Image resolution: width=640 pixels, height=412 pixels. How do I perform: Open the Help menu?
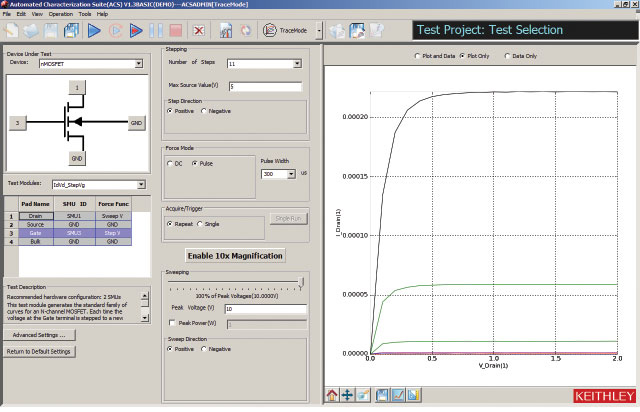tap(102, 14)
